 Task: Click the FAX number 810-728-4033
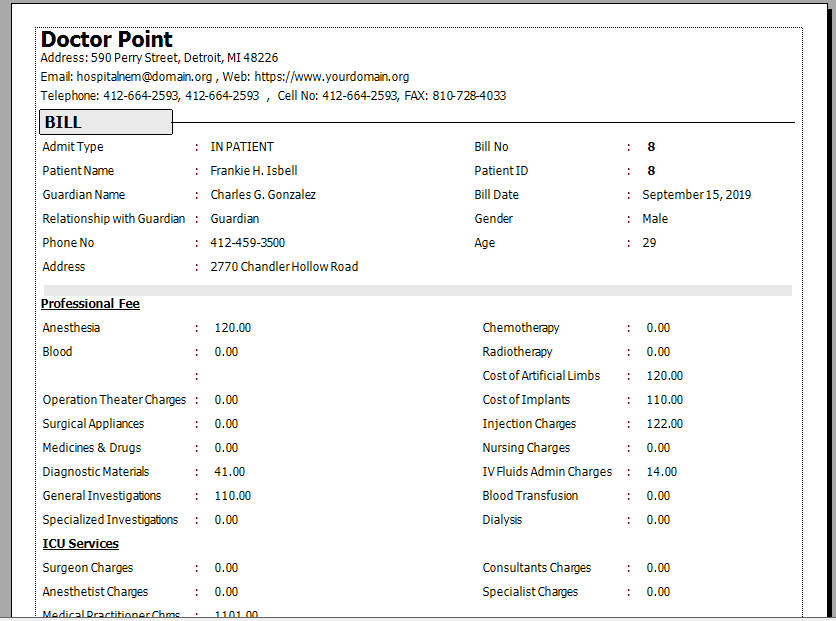pos(469,96)
